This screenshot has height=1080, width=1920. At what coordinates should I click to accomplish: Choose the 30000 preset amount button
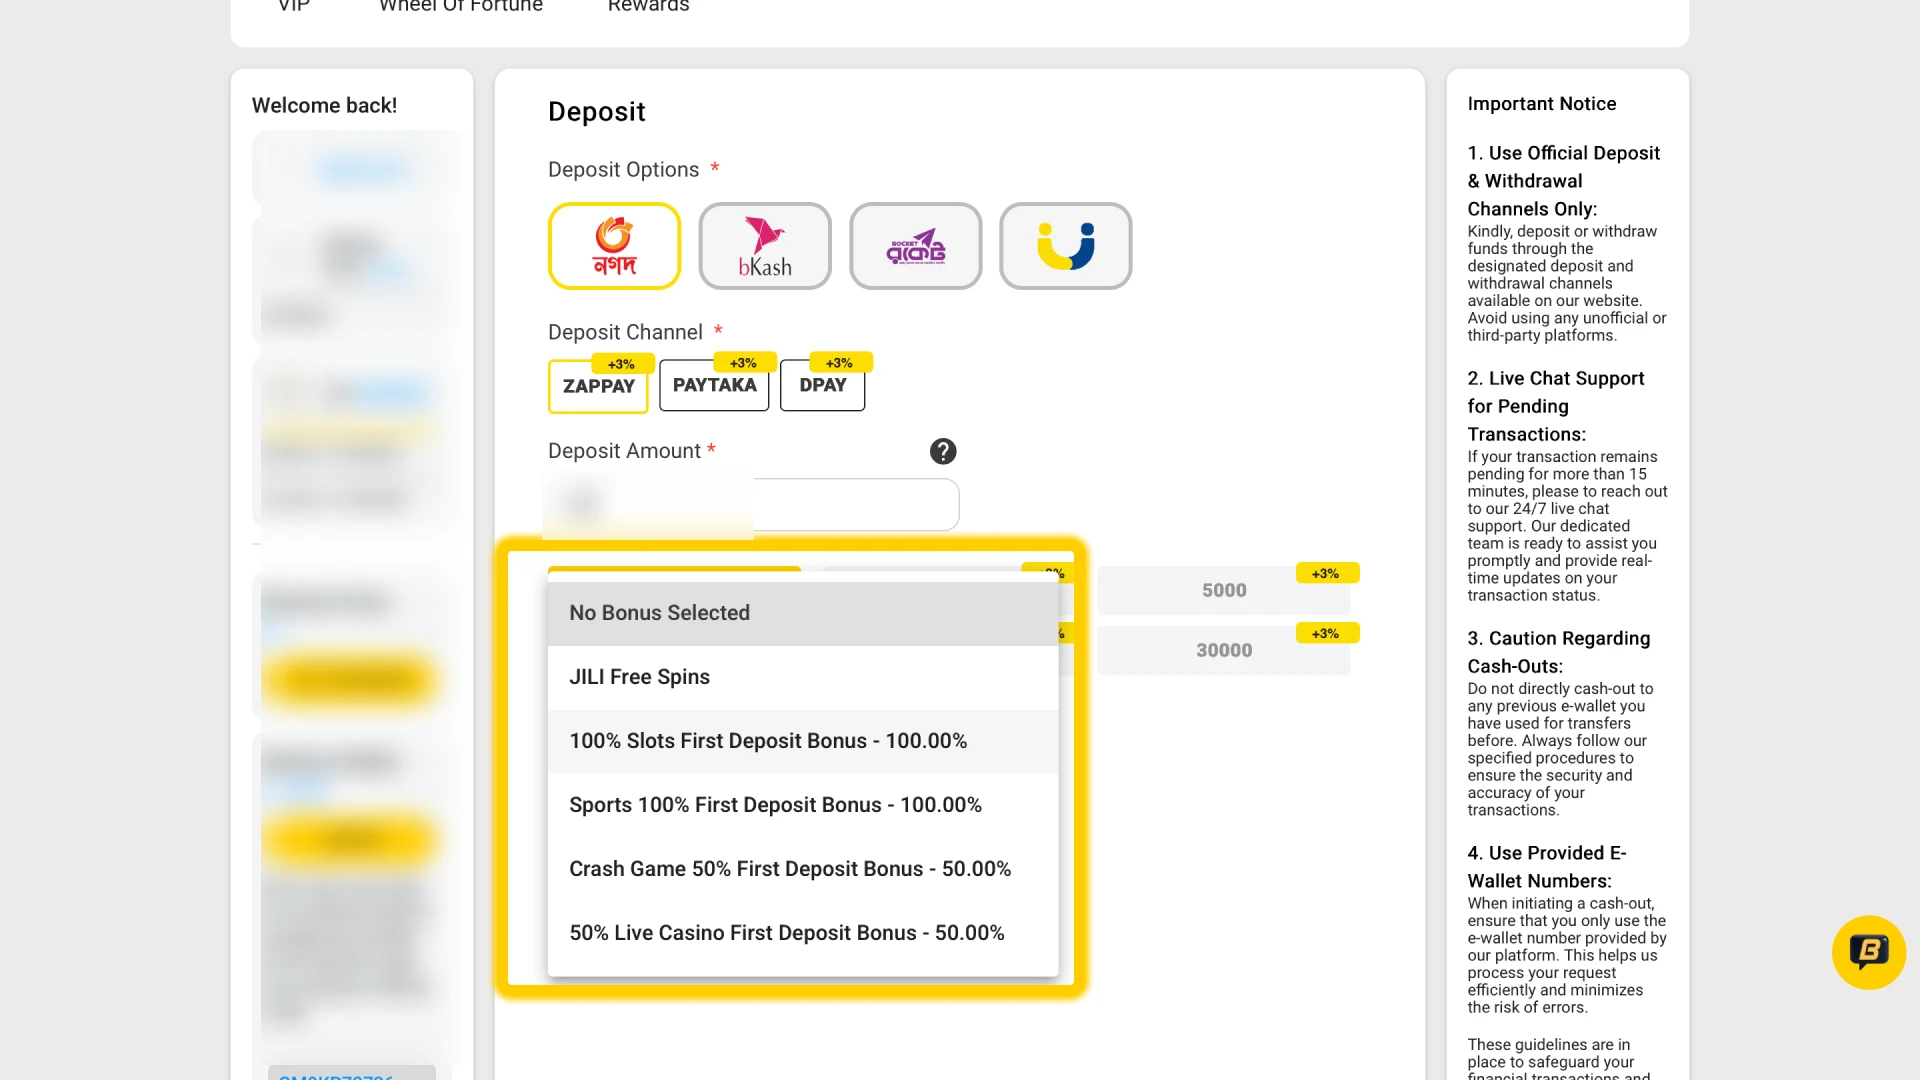(x=1223, y=651)
